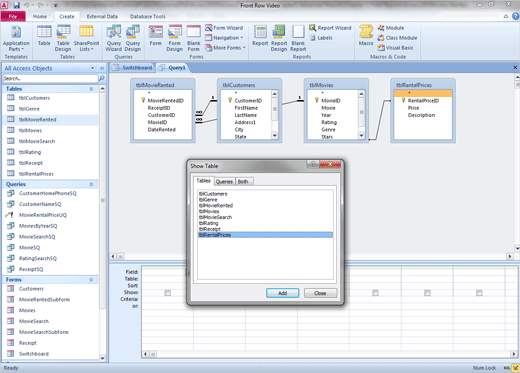Toggle Show checkbox in first grid column

[168, 293]
